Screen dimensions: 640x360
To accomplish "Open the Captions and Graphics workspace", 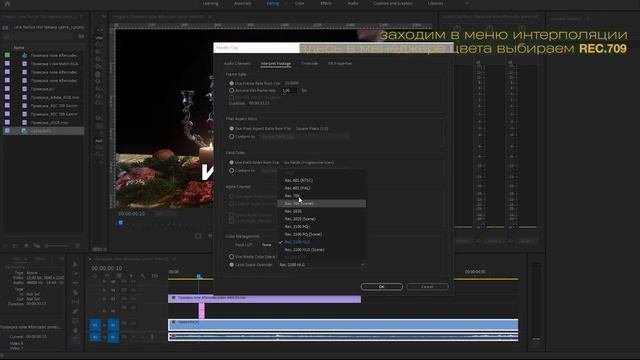I will click(393, 4).
